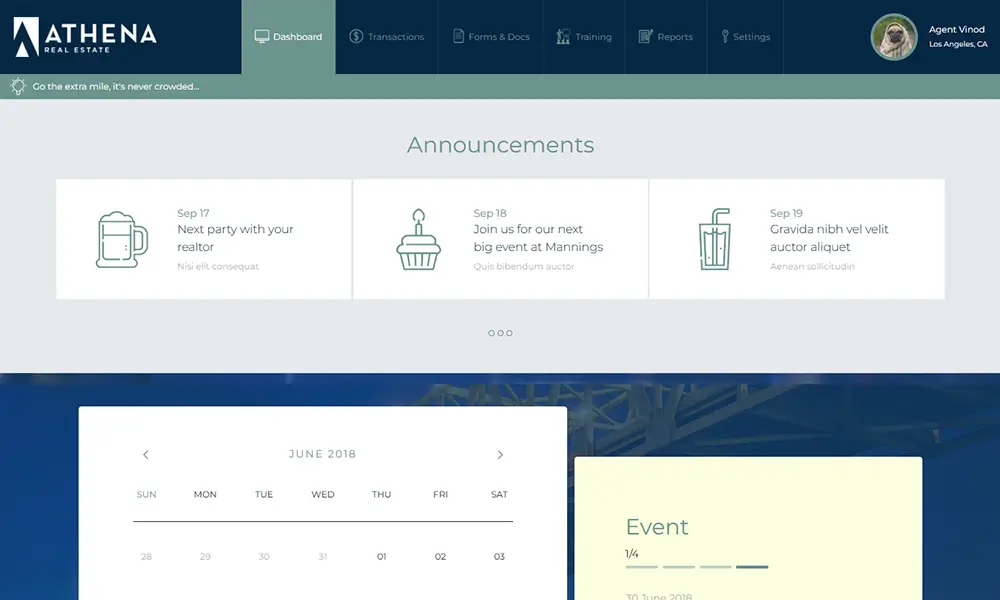Select the second announcements carousel dot
Image resolution: width=1000 pixels, height=600 pixels.
(x=500, y=333)
